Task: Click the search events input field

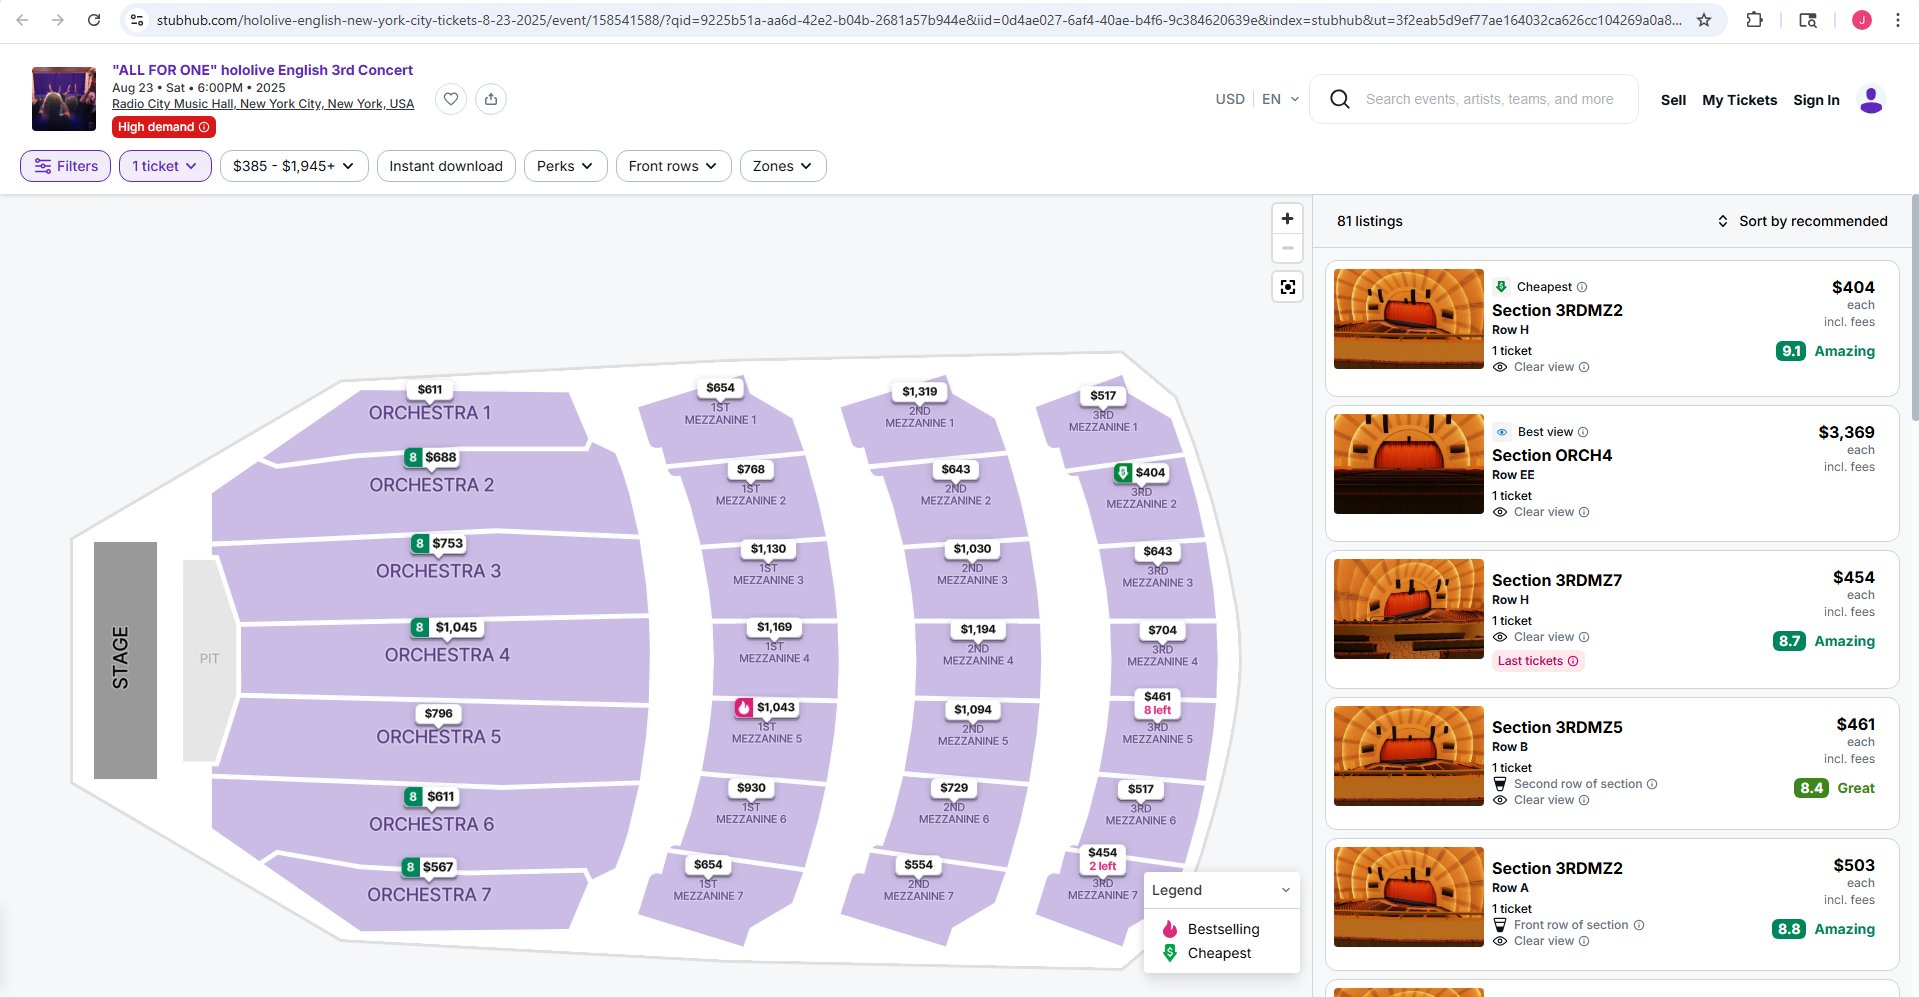Action: (x=1489, y=99)
